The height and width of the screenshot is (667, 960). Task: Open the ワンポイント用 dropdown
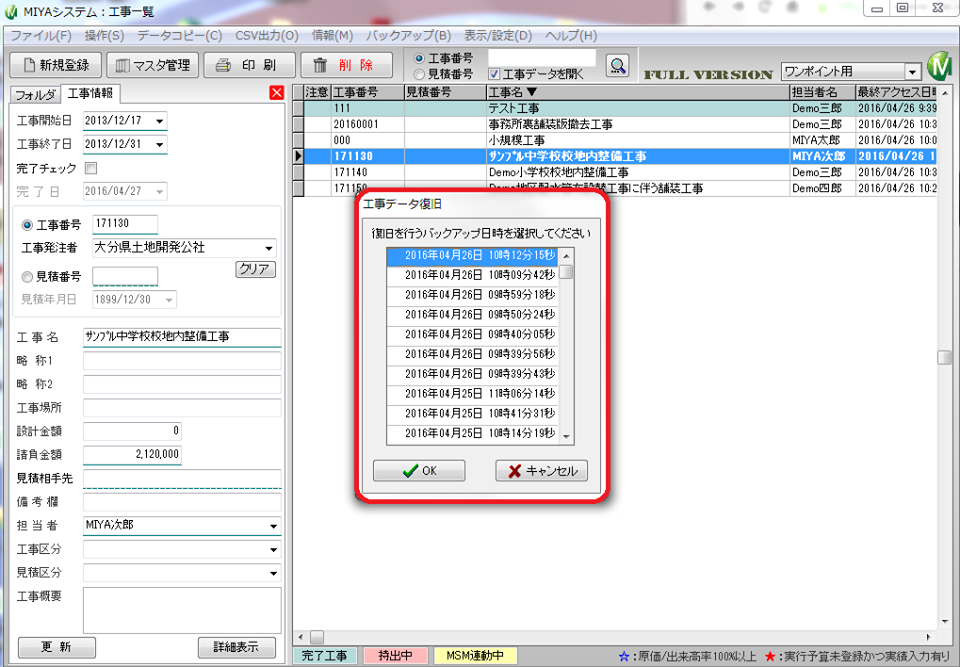pyautogui.click(x=913, y=72)
